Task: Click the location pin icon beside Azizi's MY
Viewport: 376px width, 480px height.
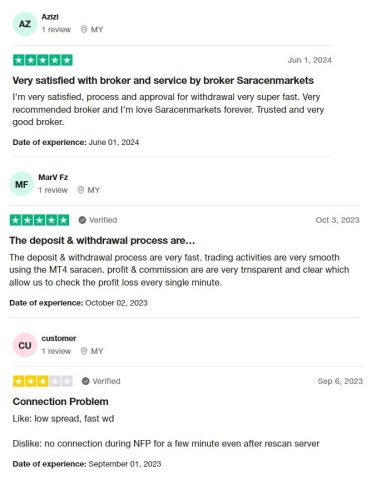Action: (84, 29)
